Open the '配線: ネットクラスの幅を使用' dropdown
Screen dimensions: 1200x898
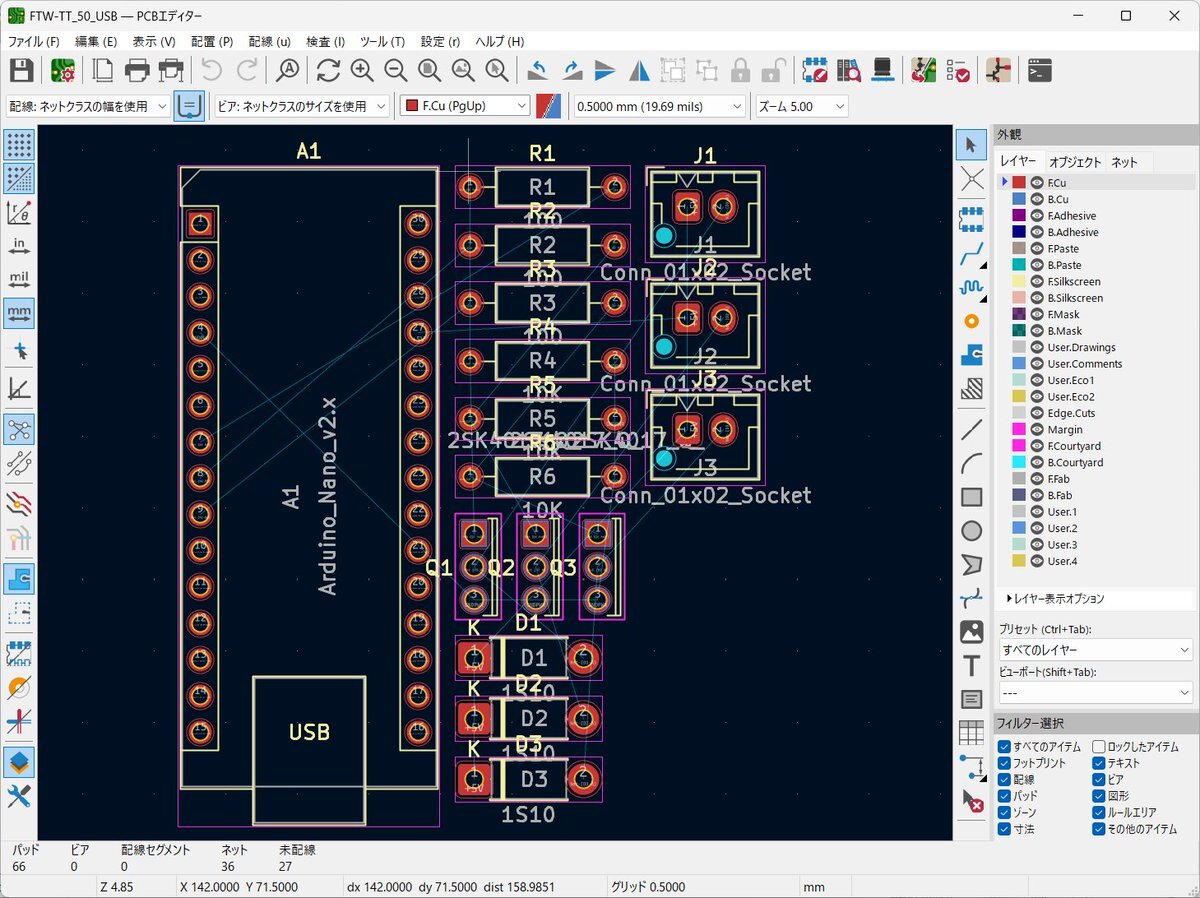coord(88,106)
